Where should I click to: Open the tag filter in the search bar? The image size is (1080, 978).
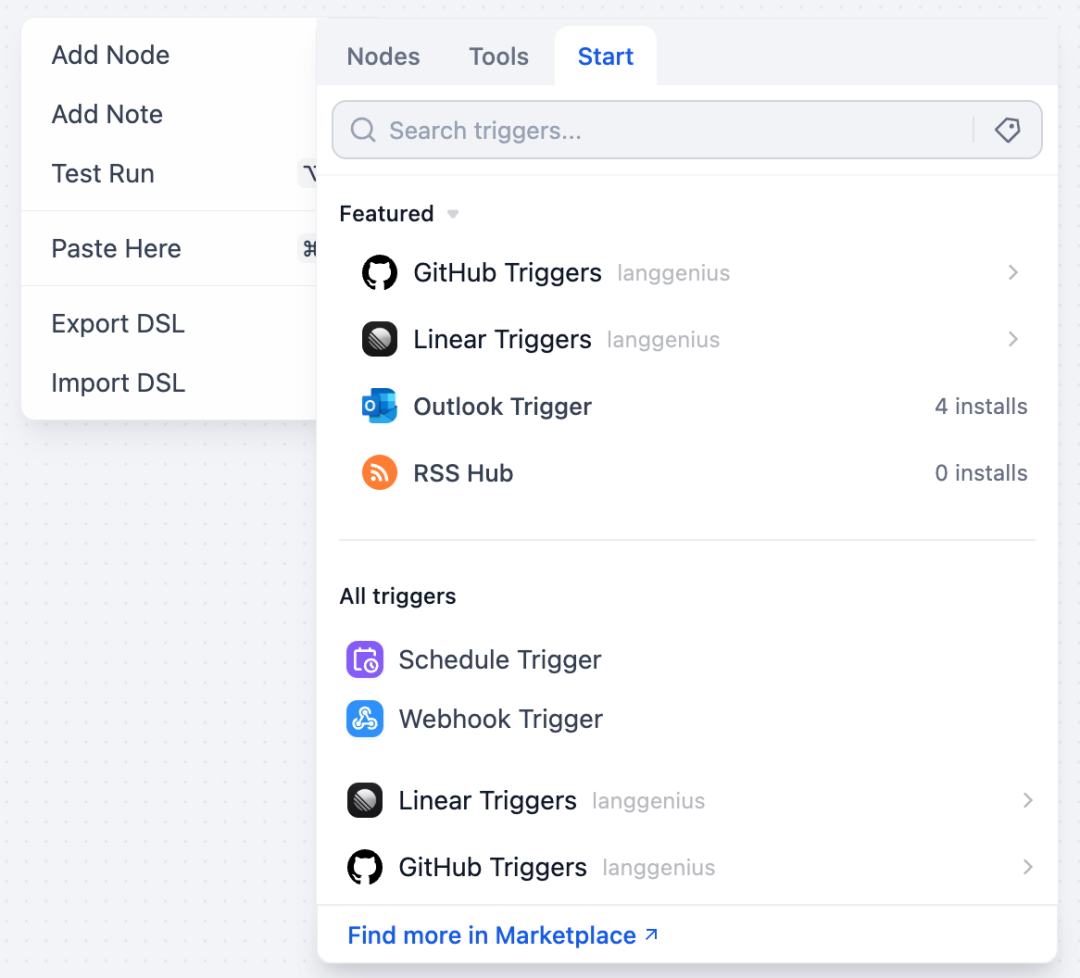pos(1007,129)
